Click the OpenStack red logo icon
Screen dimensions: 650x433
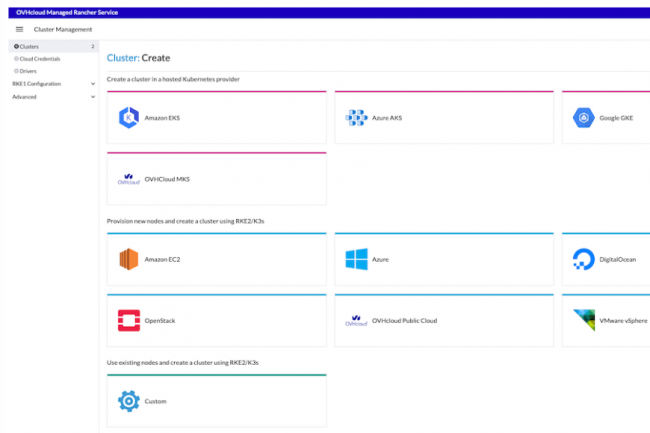(x=129, y=320)
